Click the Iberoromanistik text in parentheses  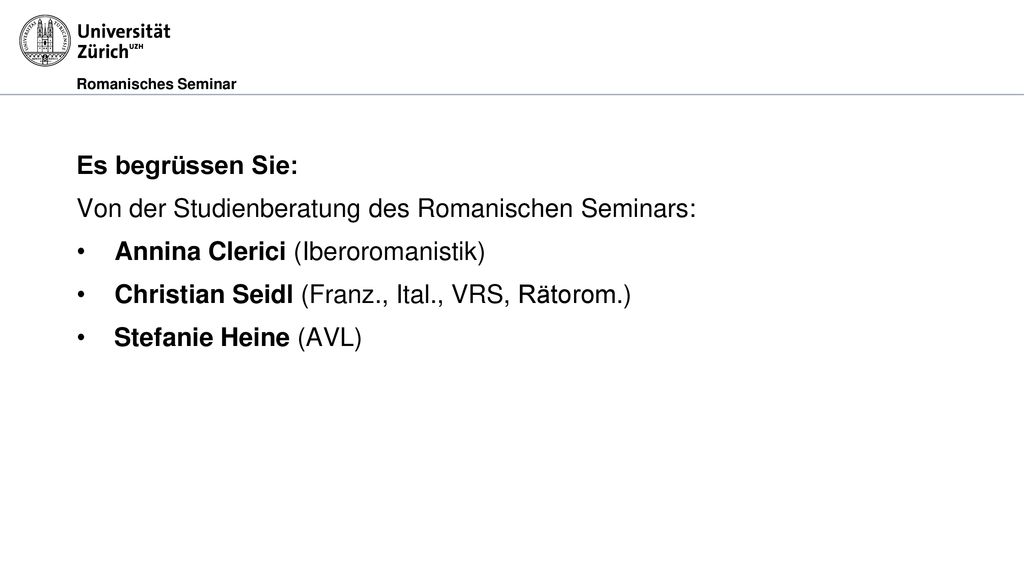click(389, 252)
